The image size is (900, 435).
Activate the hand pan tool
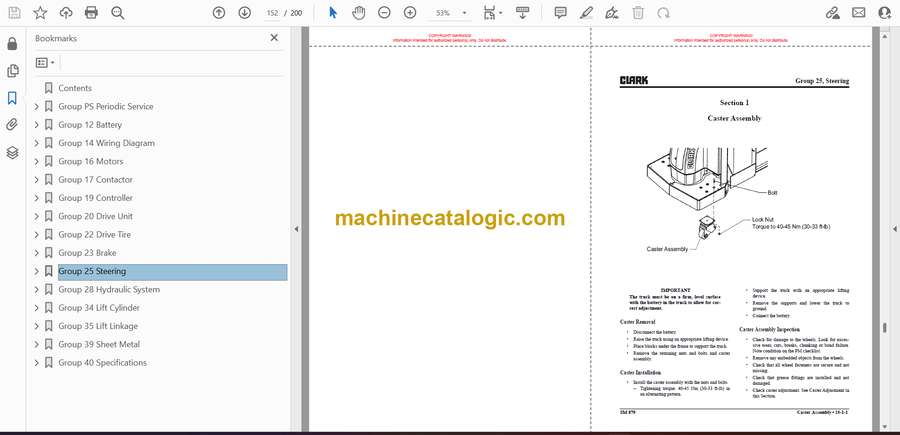[x=358, y=13]
